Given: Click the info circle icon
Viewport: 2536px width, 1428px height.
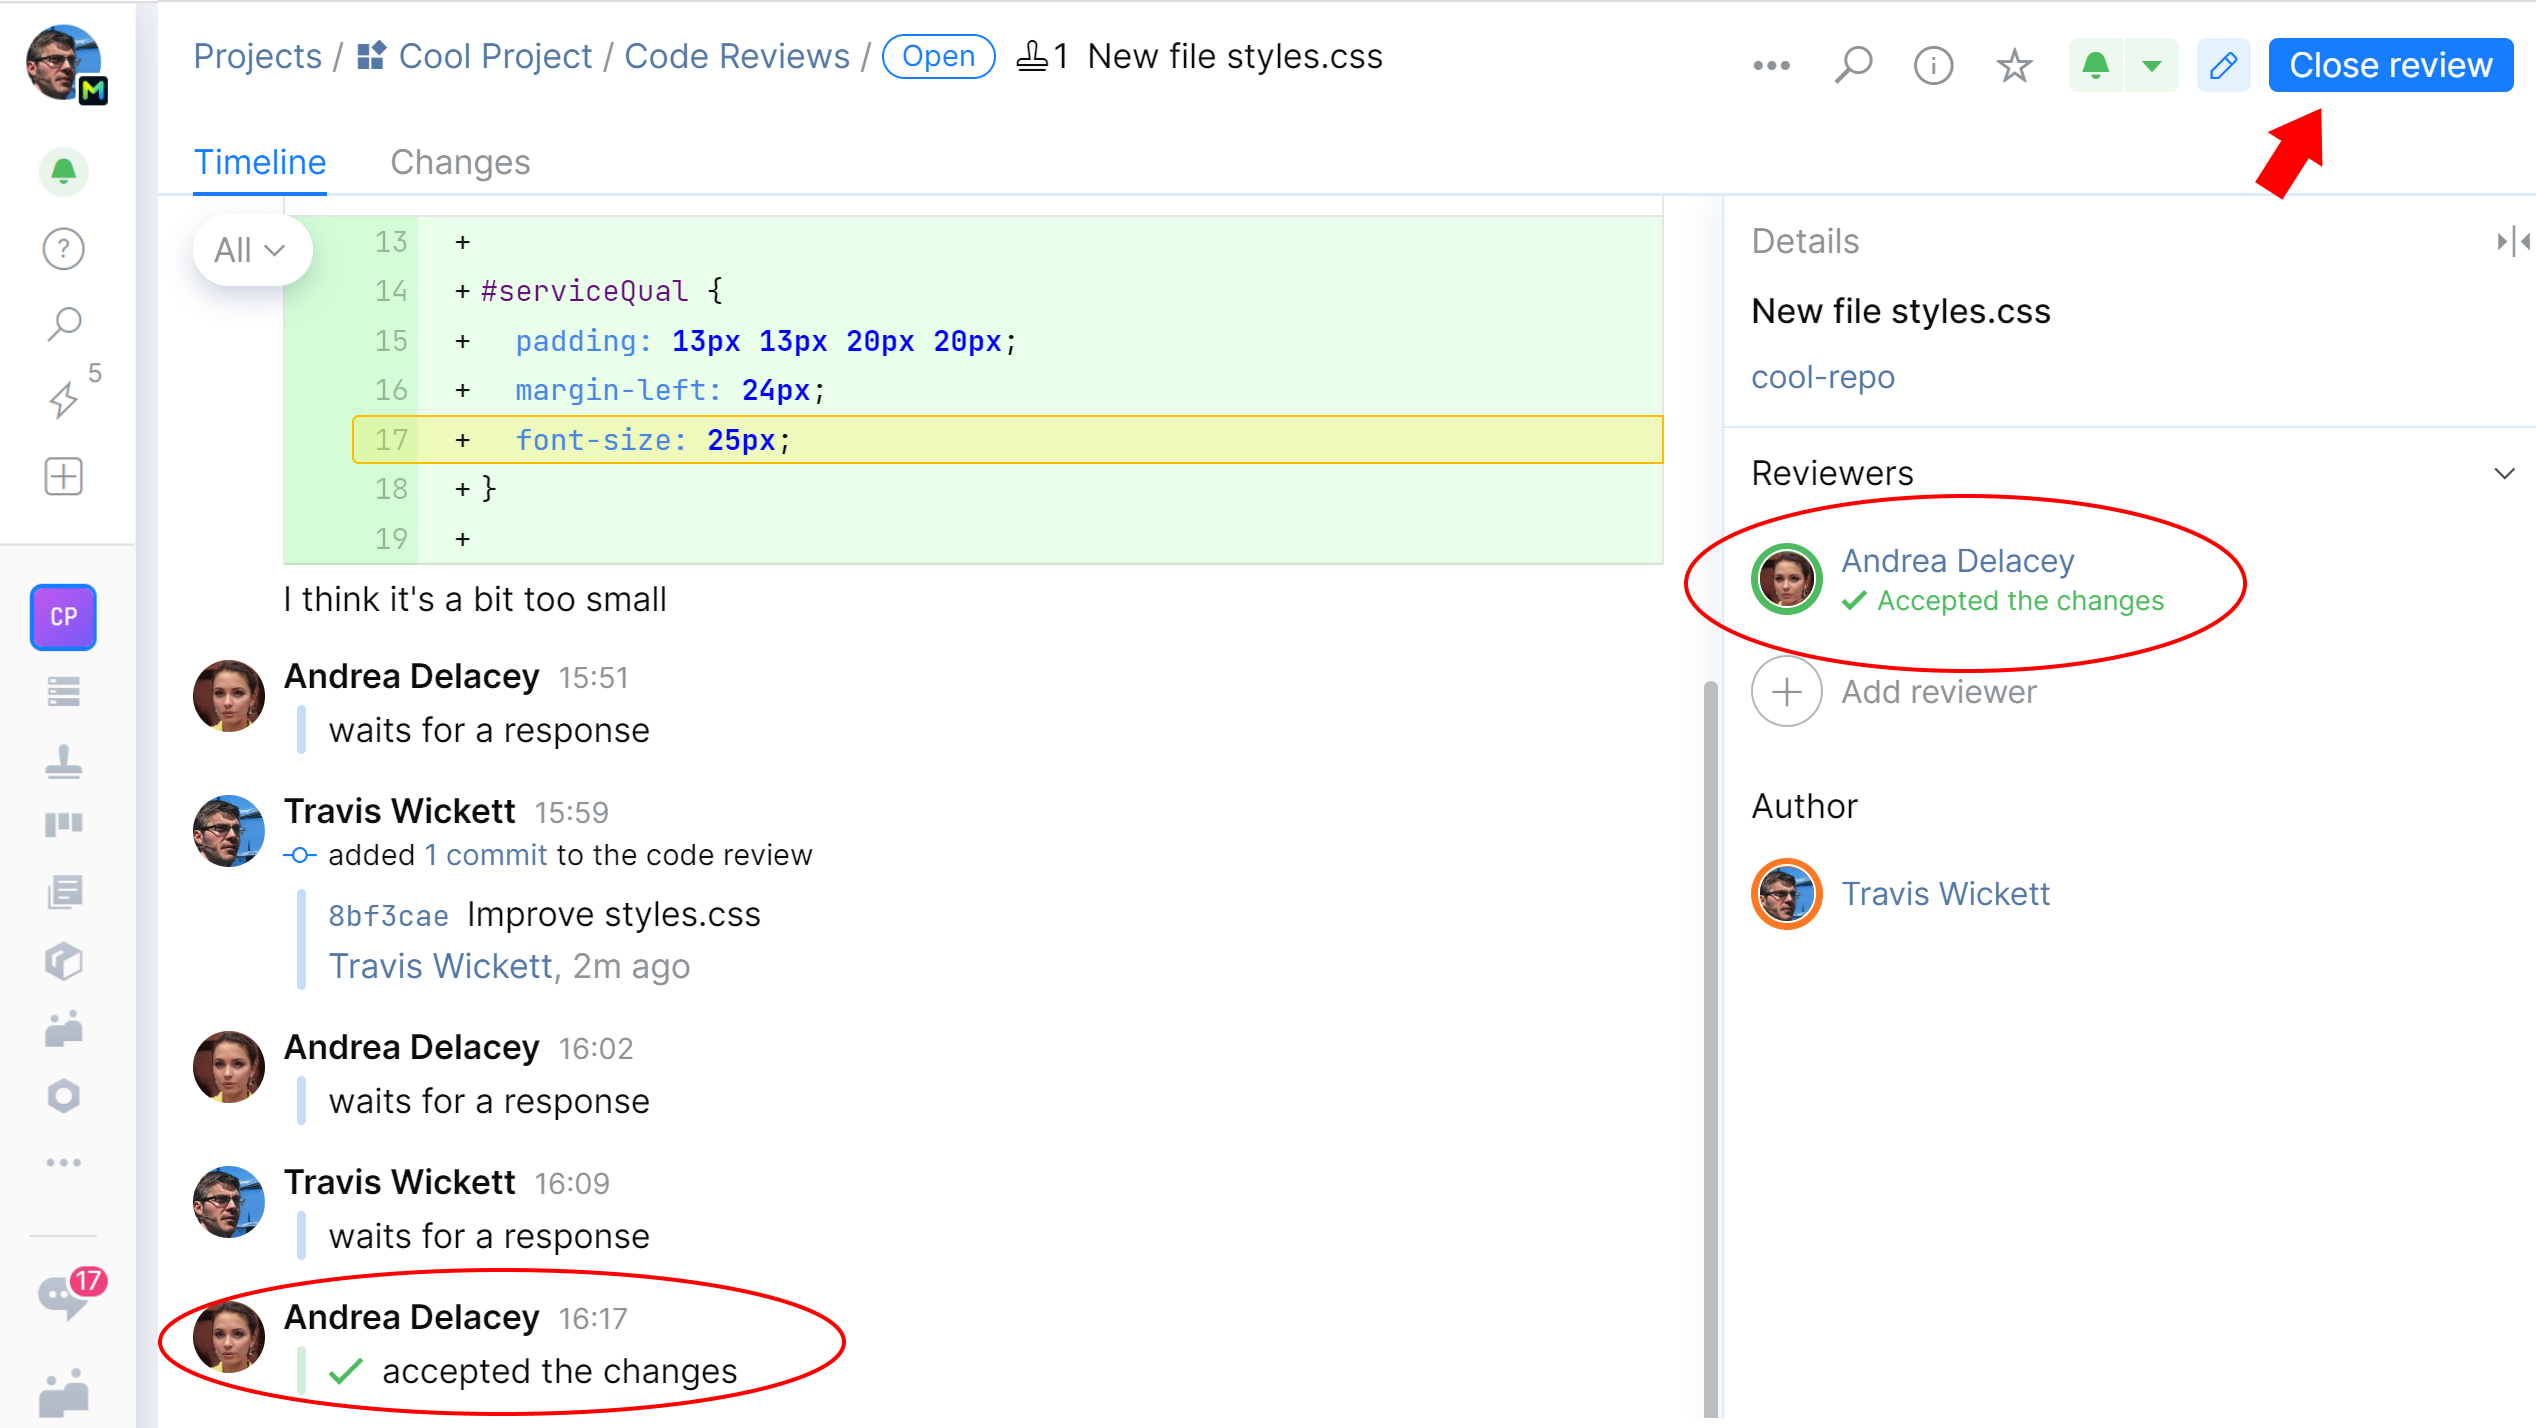Looking at the screenshot, I should coord(1930,64).
